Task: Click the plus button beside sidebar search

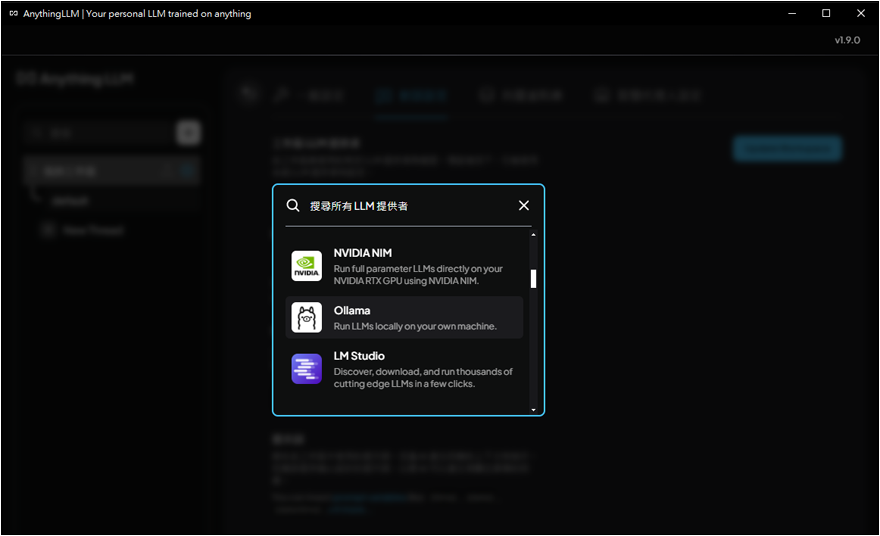Action: tap(188, 132)
